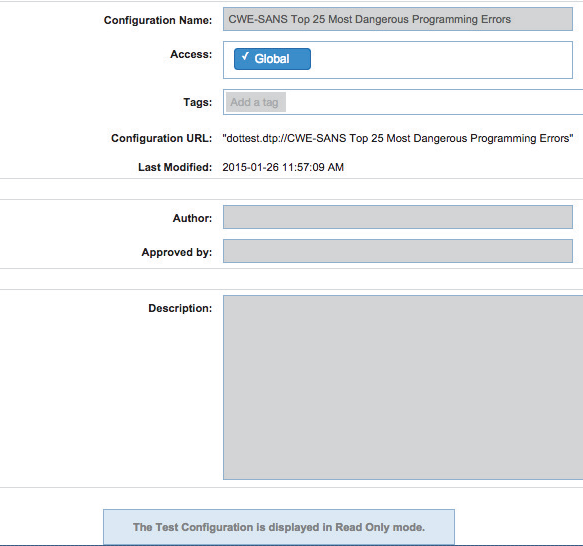The width and height of the screenshot is (583, 546).
Task: Click the Access label
Action: (x=191, y=54)
